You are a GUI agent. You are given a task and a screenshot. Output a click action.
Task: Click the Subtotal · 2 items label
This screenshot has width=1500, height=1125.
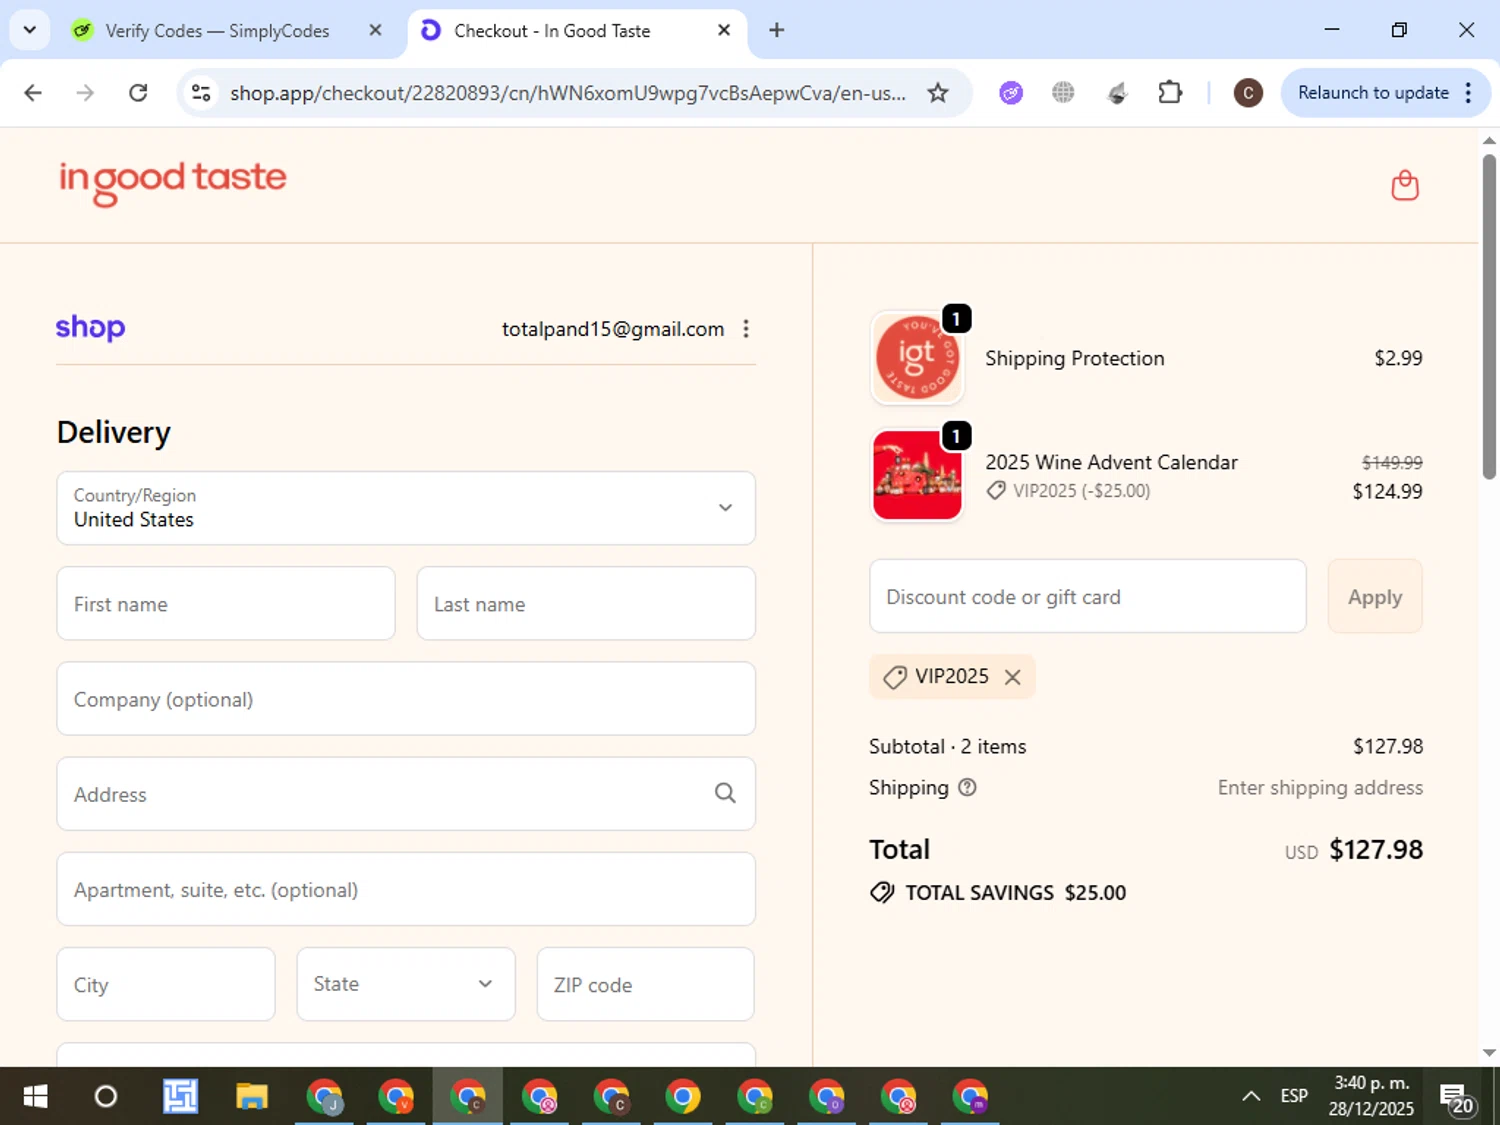(947, 747)
